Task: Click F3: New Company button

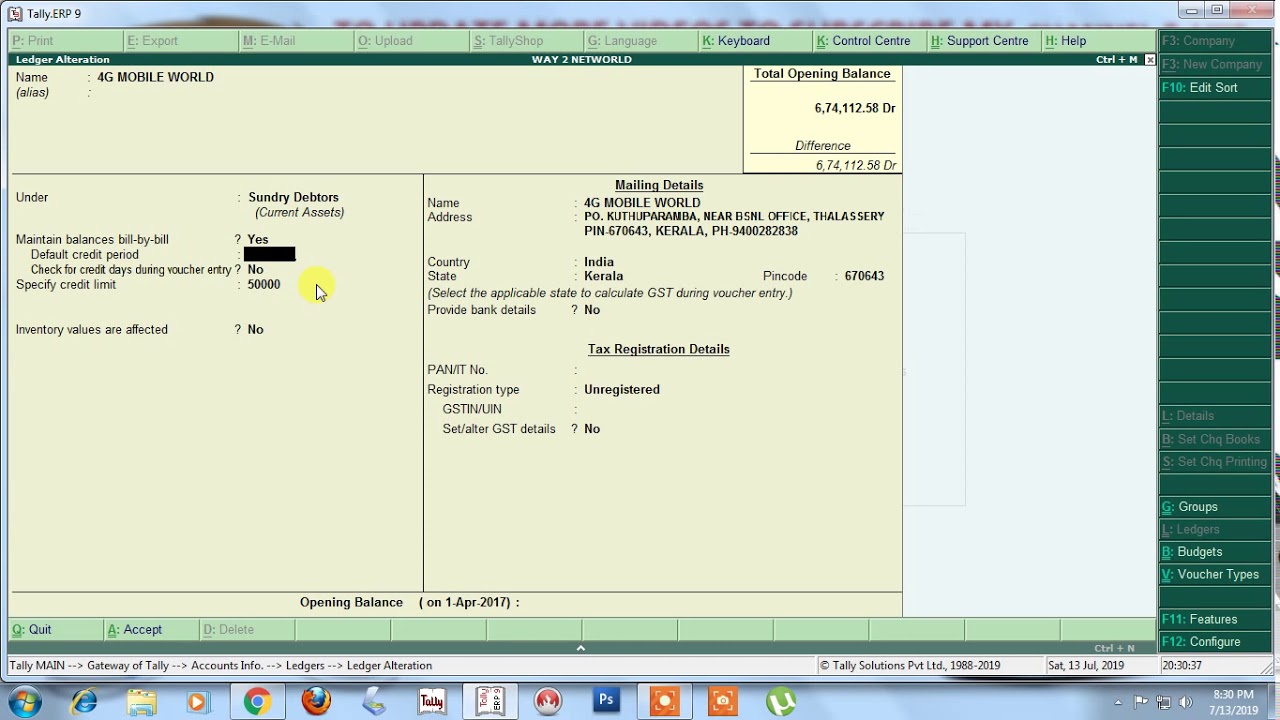Action: pos(1213,64)
